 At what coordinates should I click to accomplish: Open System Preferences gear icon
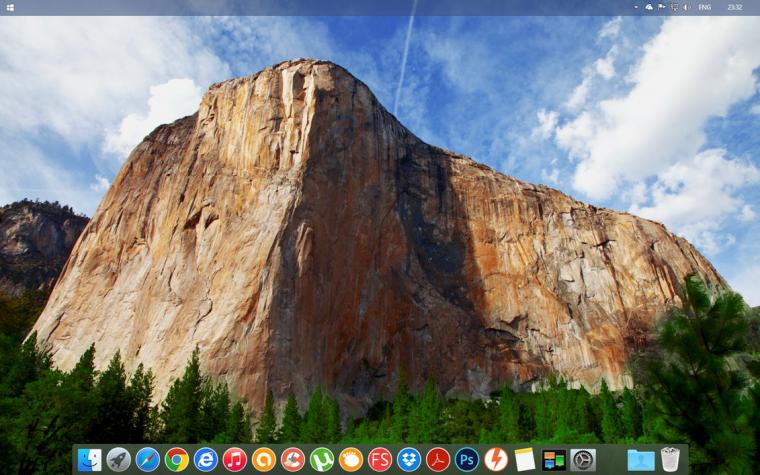(x=583, y=459)
